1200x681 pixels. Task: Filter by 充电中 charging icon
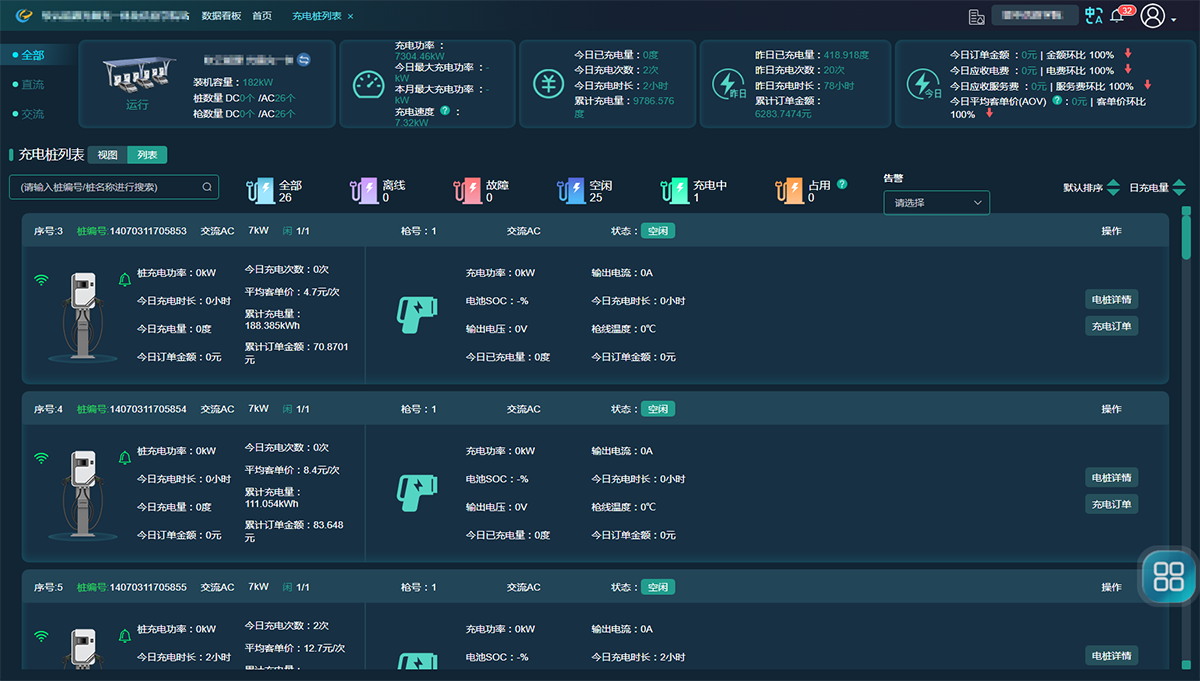(675, 191)
